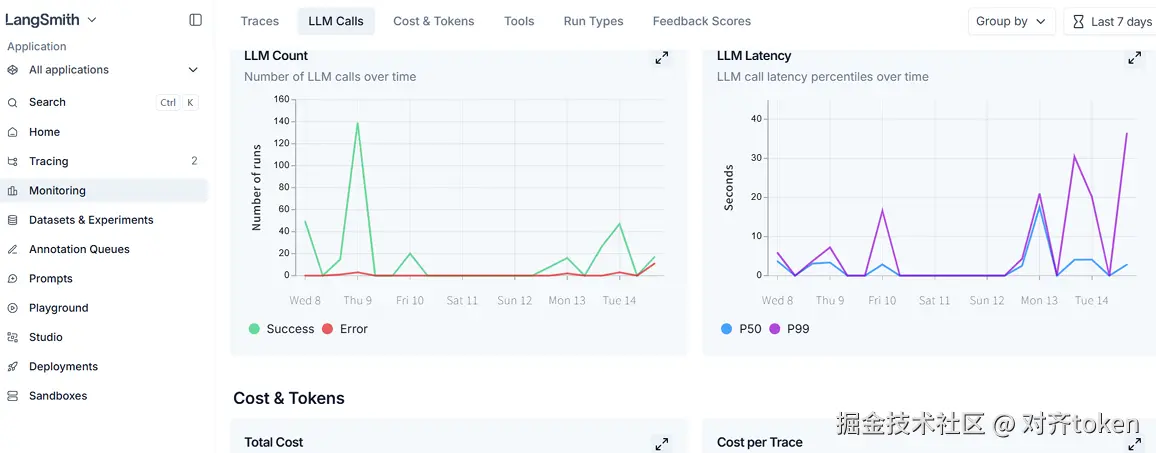The height and width of the screenshot is (453, 1156).
Task: Click the Total Cost chart title
Action: click(274, 443)
